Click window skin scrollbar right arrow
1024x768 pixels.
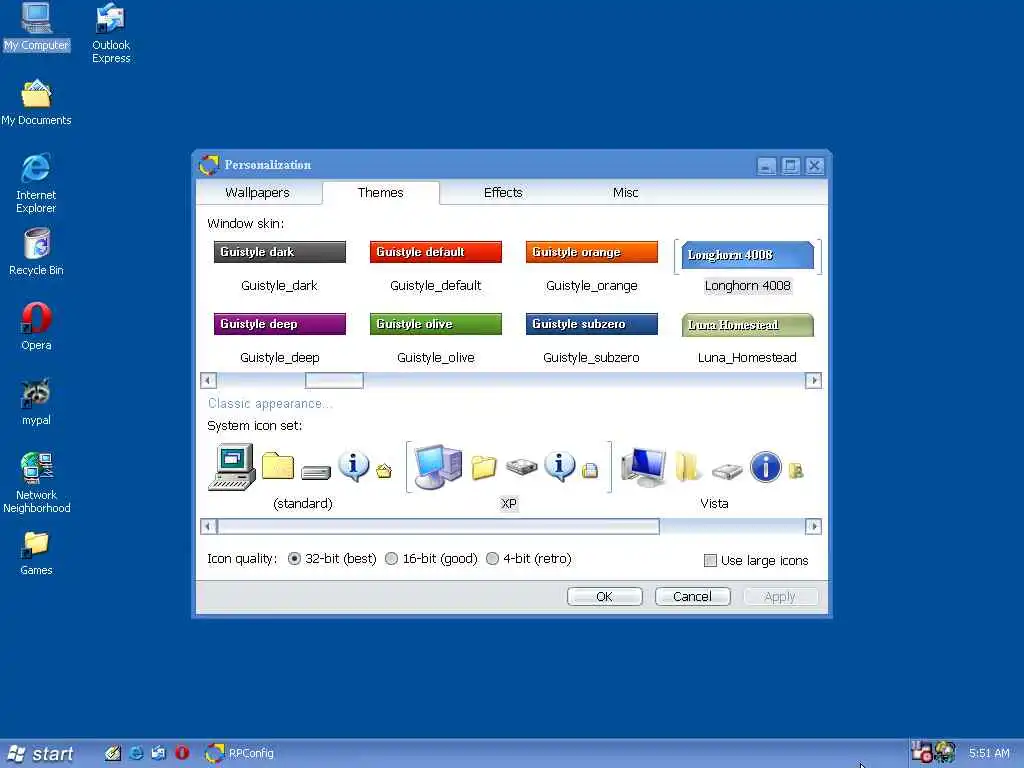(x=813, y=380)
